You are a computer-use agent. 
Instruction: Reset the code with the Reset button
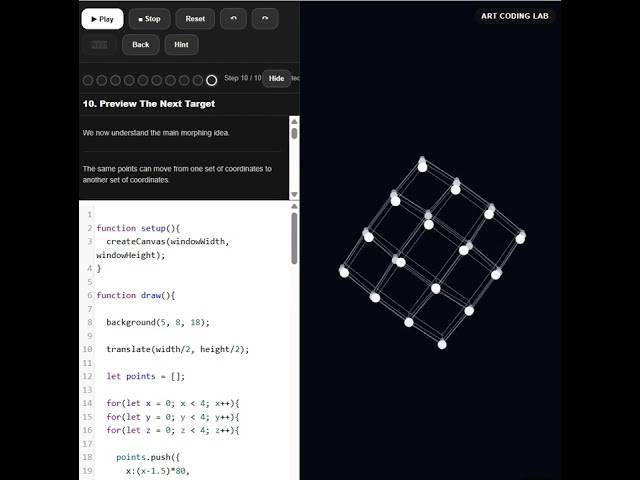click(x=195, y=19)
